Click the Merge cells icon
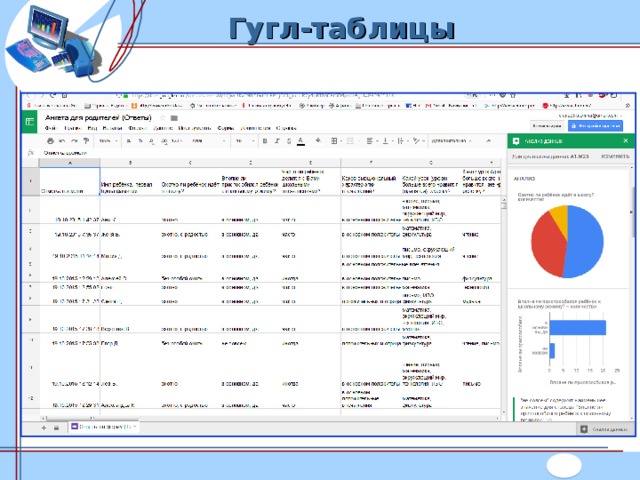The height and width of the screenshot is (480, 640). click(x=350, y=141)
